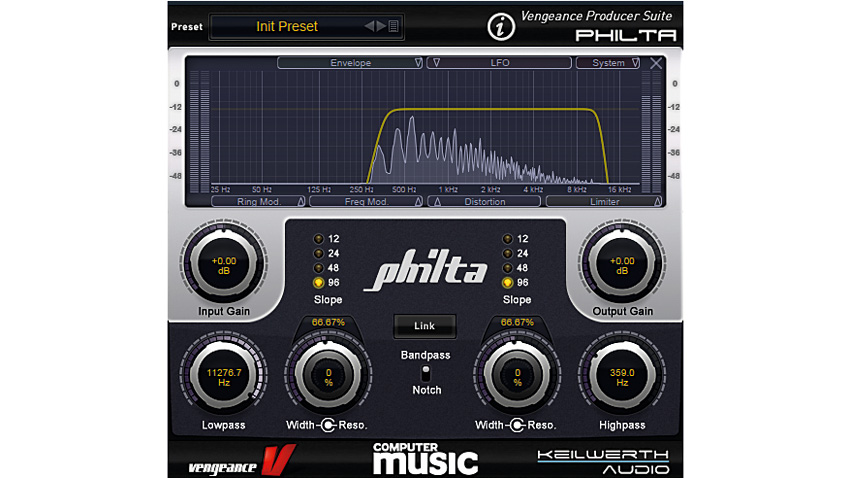
Task: Open the info button in header
Action: point(500,27)
